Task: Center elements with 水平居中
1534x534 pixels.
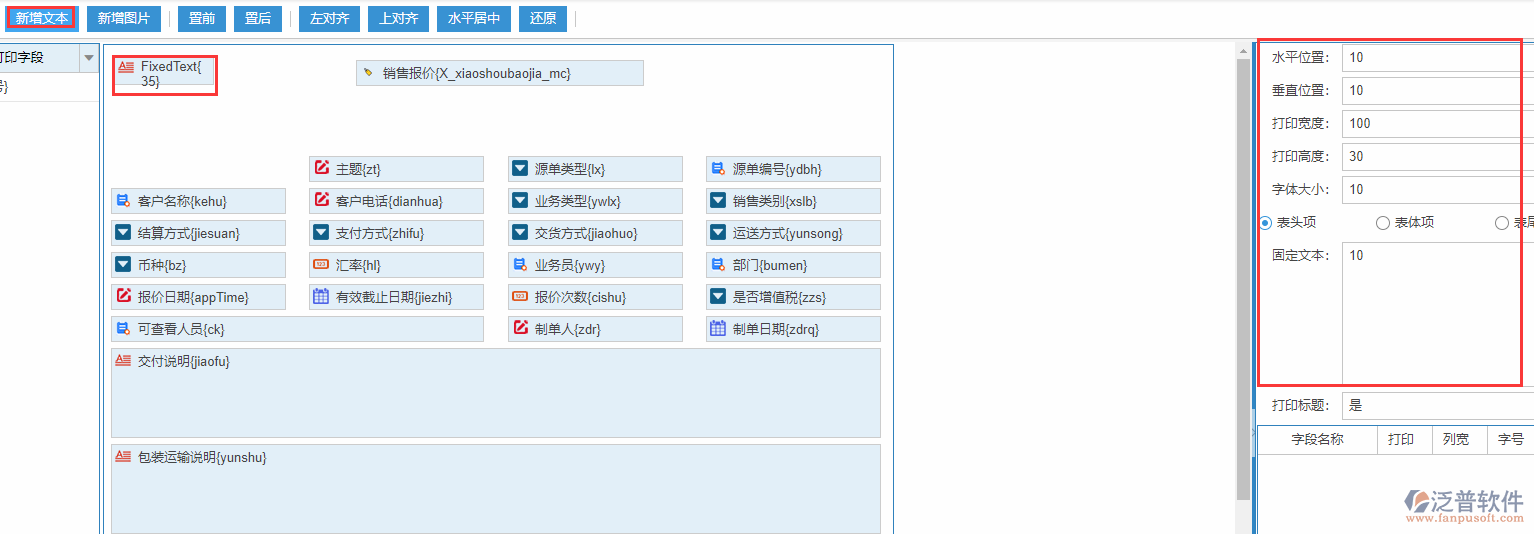Action: tap(474, 18)
